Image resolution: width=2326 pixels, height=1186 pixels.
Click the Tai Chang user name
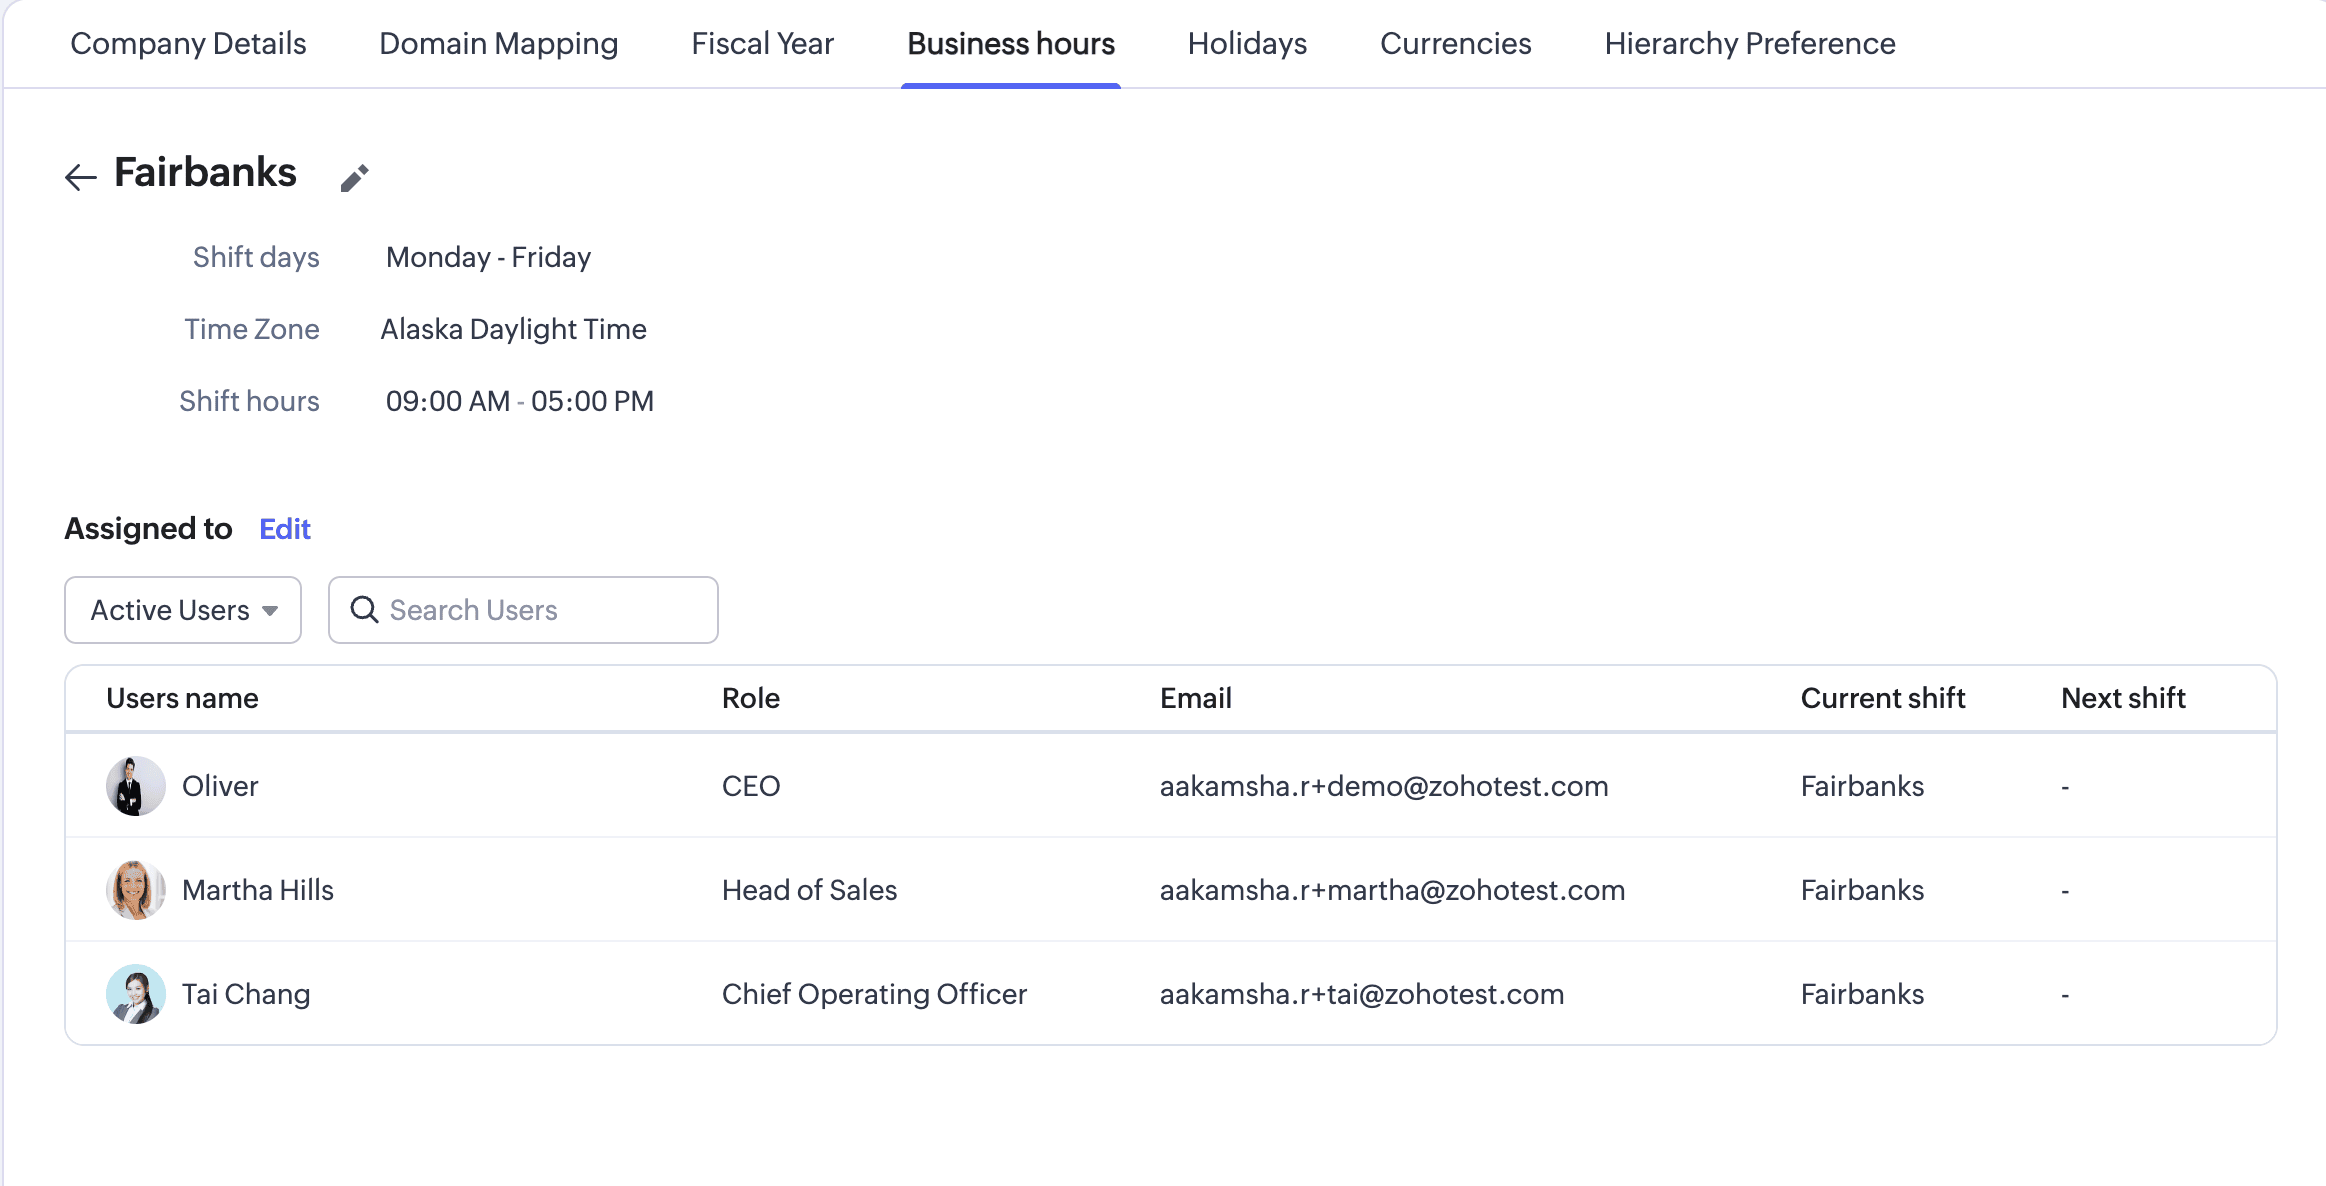pyautogui.click(x=246, y=994)
